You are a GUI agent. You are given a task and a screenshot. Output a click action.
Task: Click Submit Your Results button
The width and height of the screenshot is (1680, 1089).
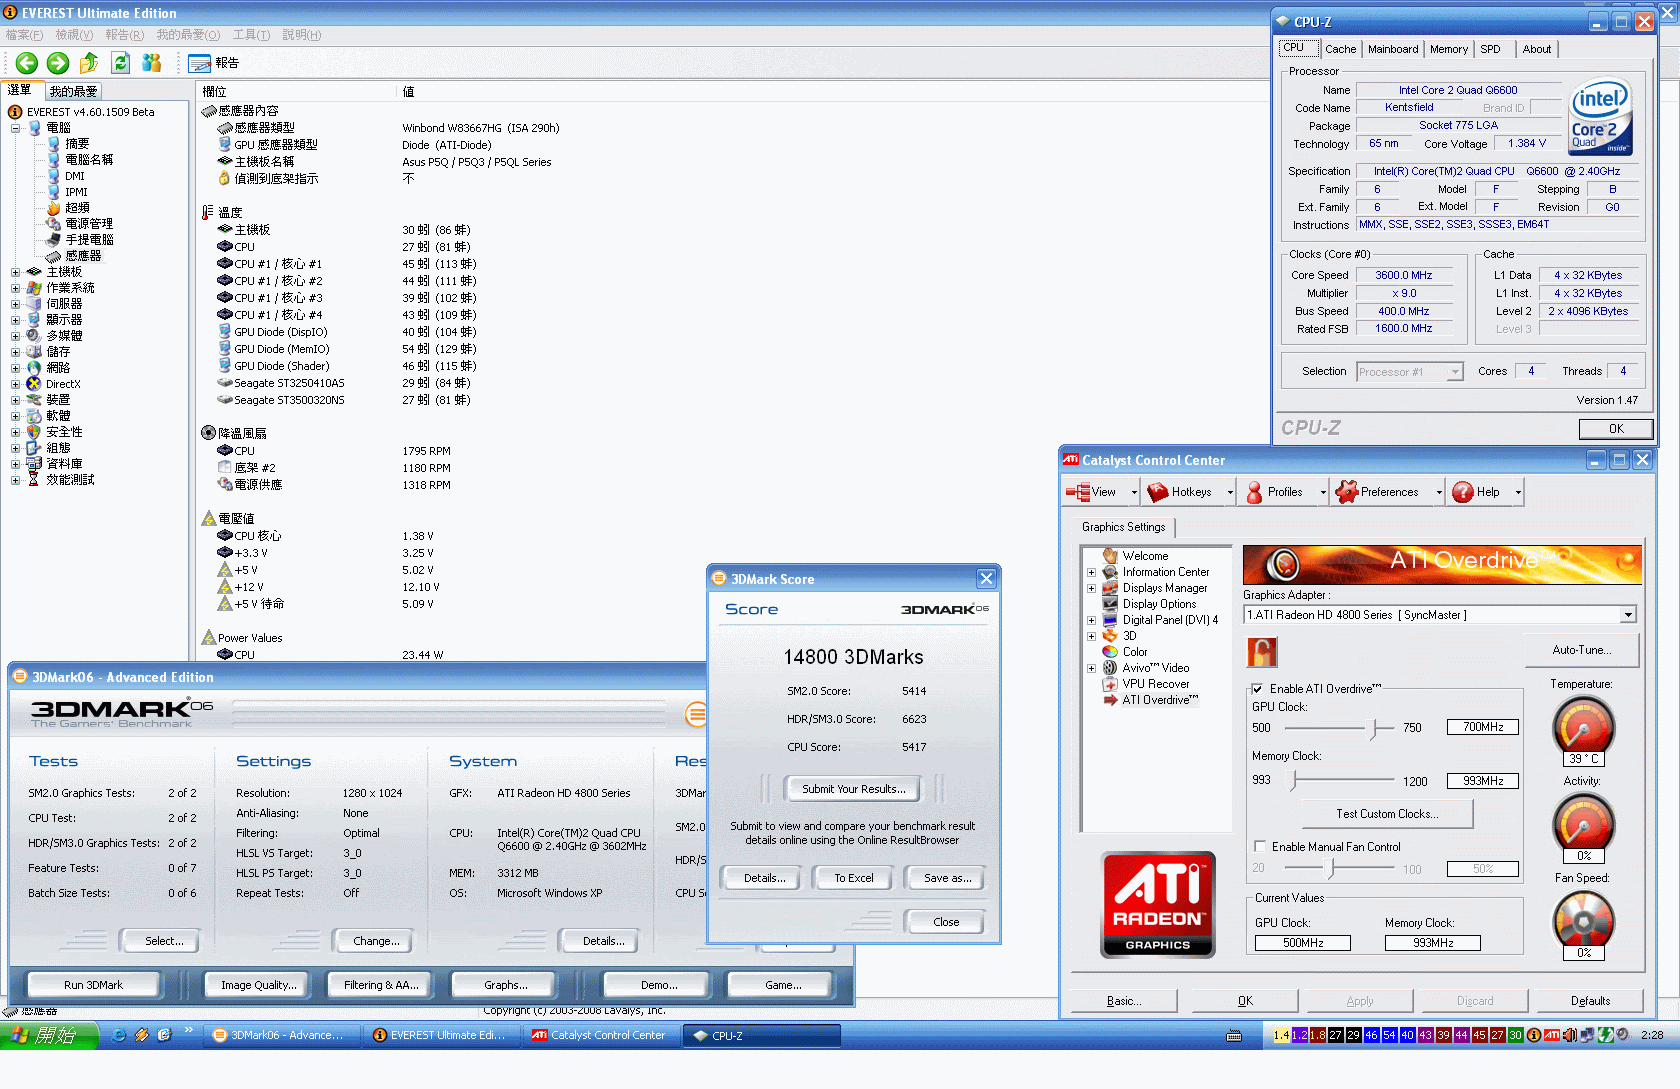[x=853, y=789]
